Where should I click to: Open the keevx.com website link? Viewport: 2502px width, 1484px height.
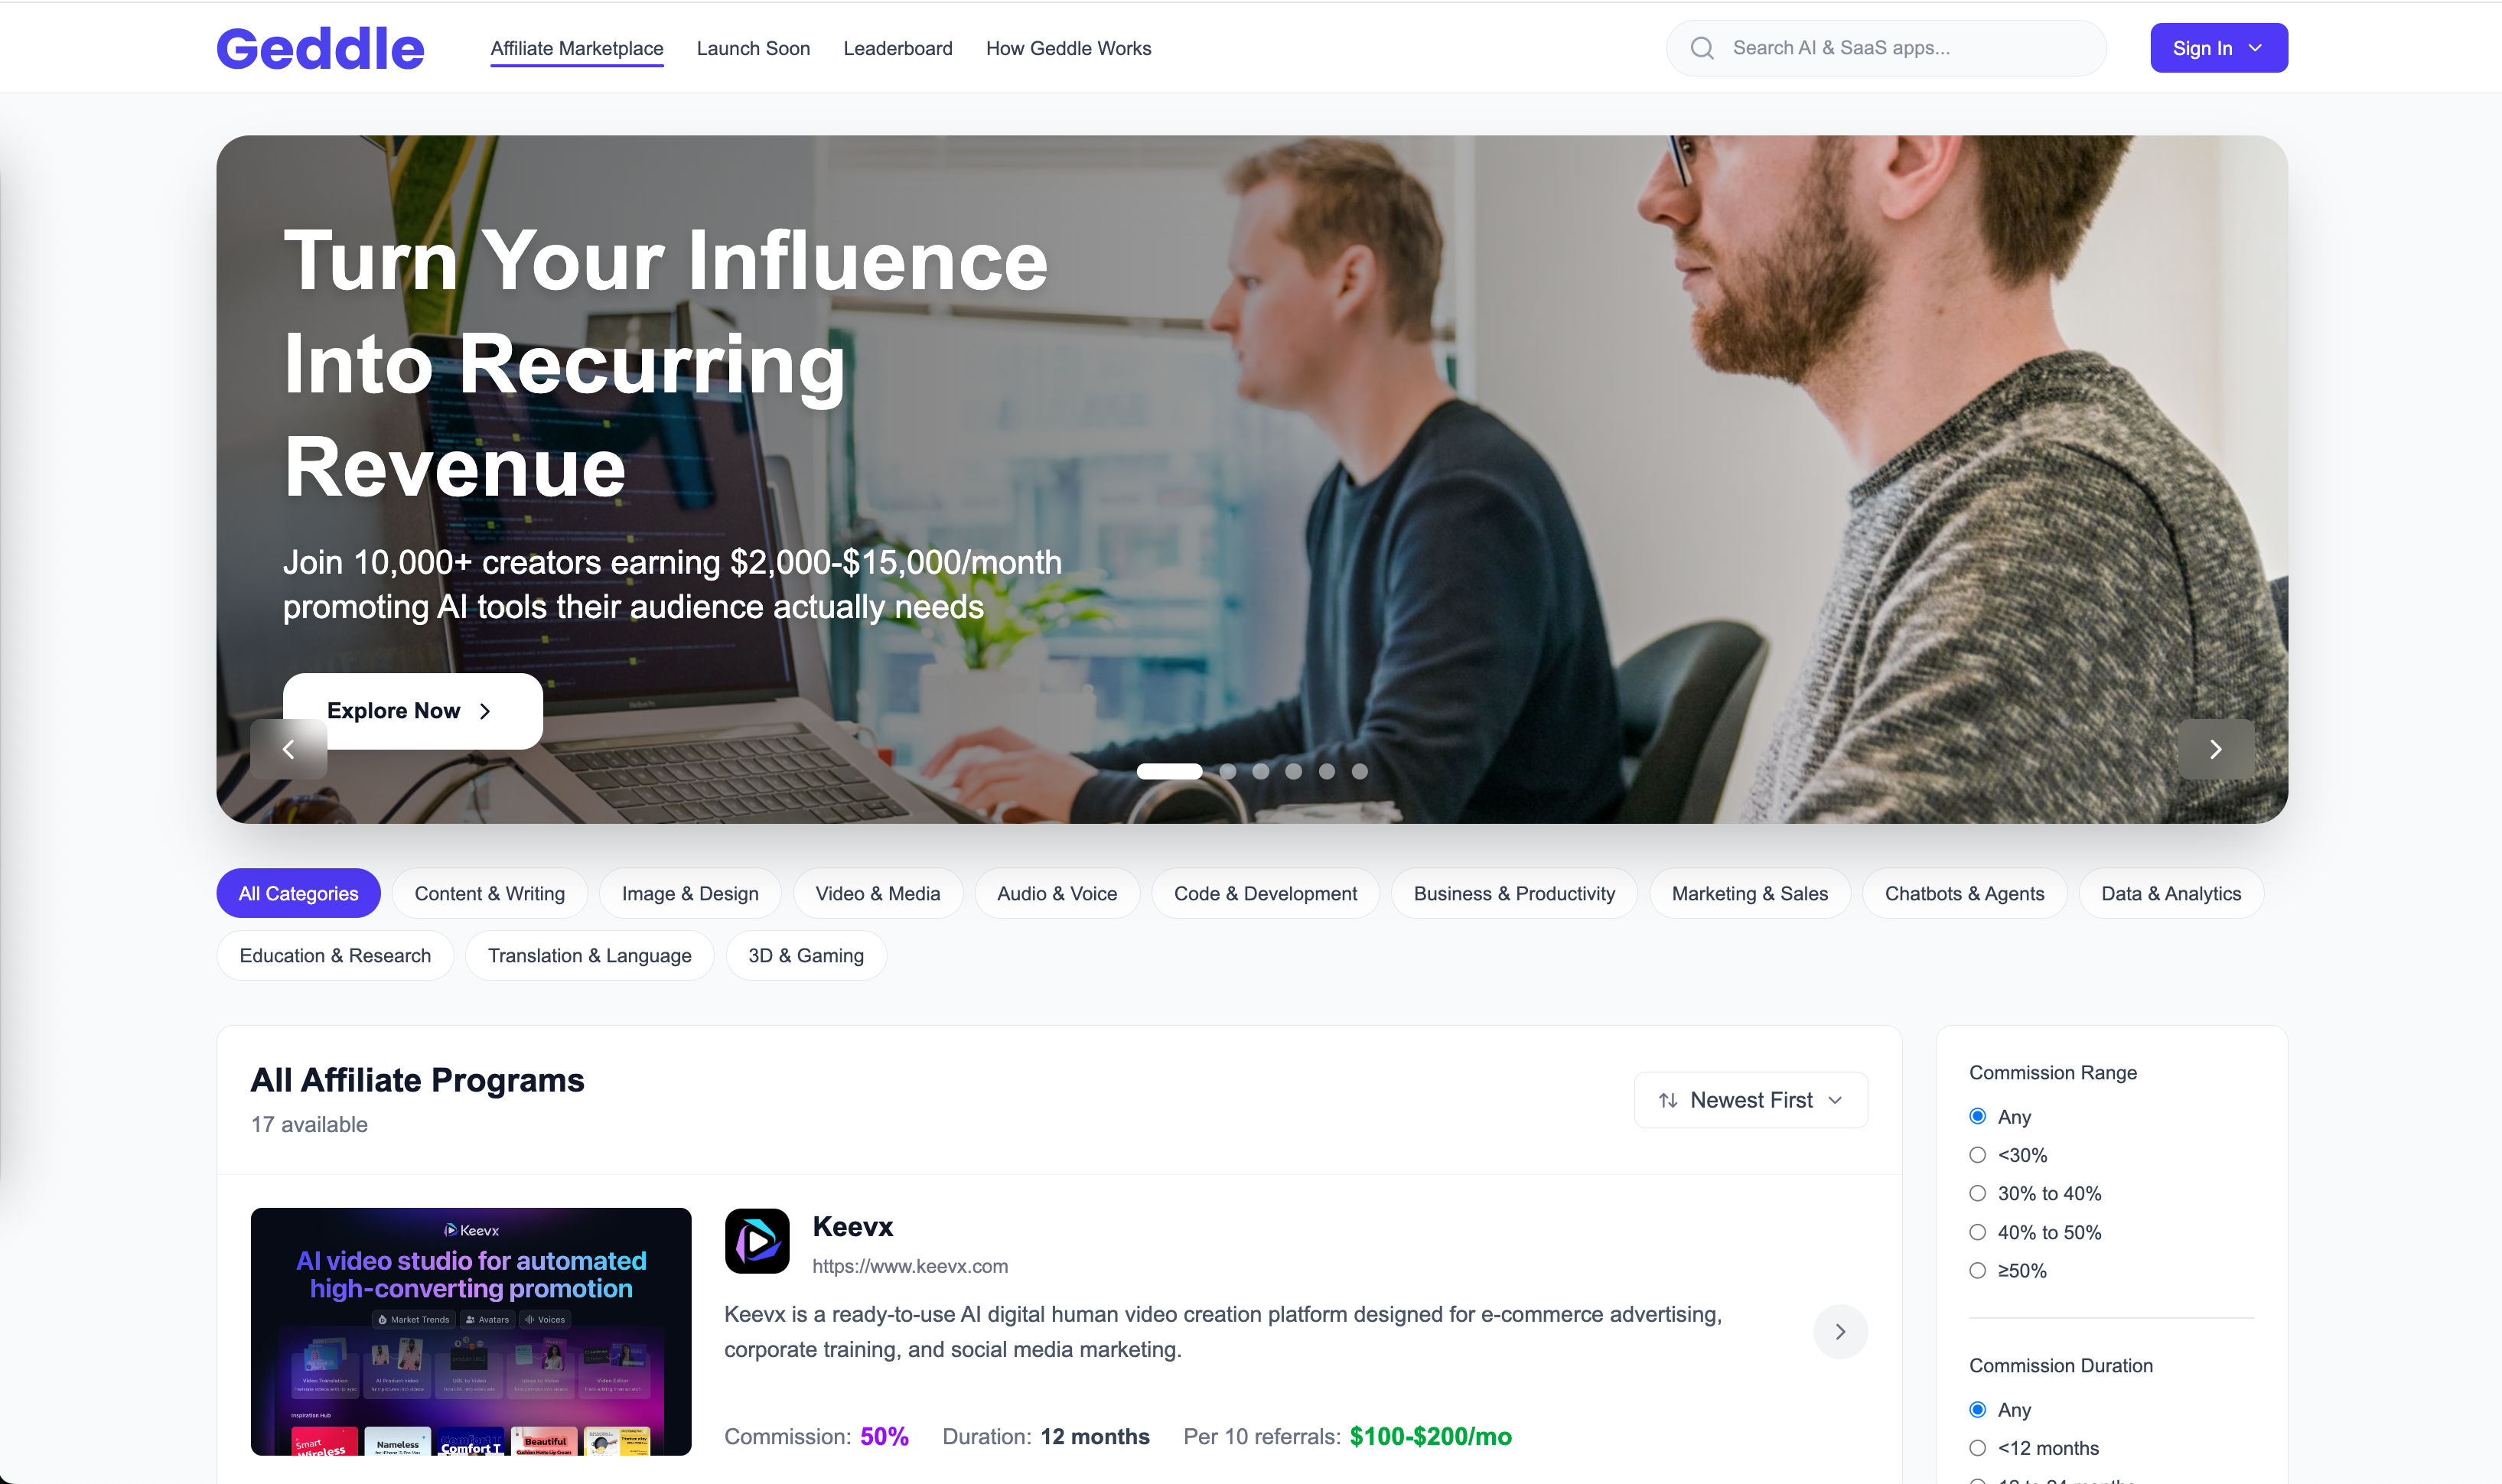pyautogui.click(x=909, y=1266)
